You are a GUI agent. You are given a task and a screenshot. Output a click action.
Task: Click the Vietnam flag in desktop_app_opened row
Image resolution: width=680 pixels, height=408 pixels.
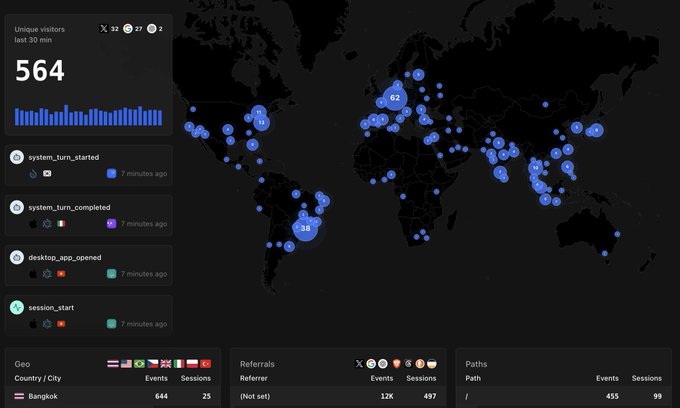point(61,274)
